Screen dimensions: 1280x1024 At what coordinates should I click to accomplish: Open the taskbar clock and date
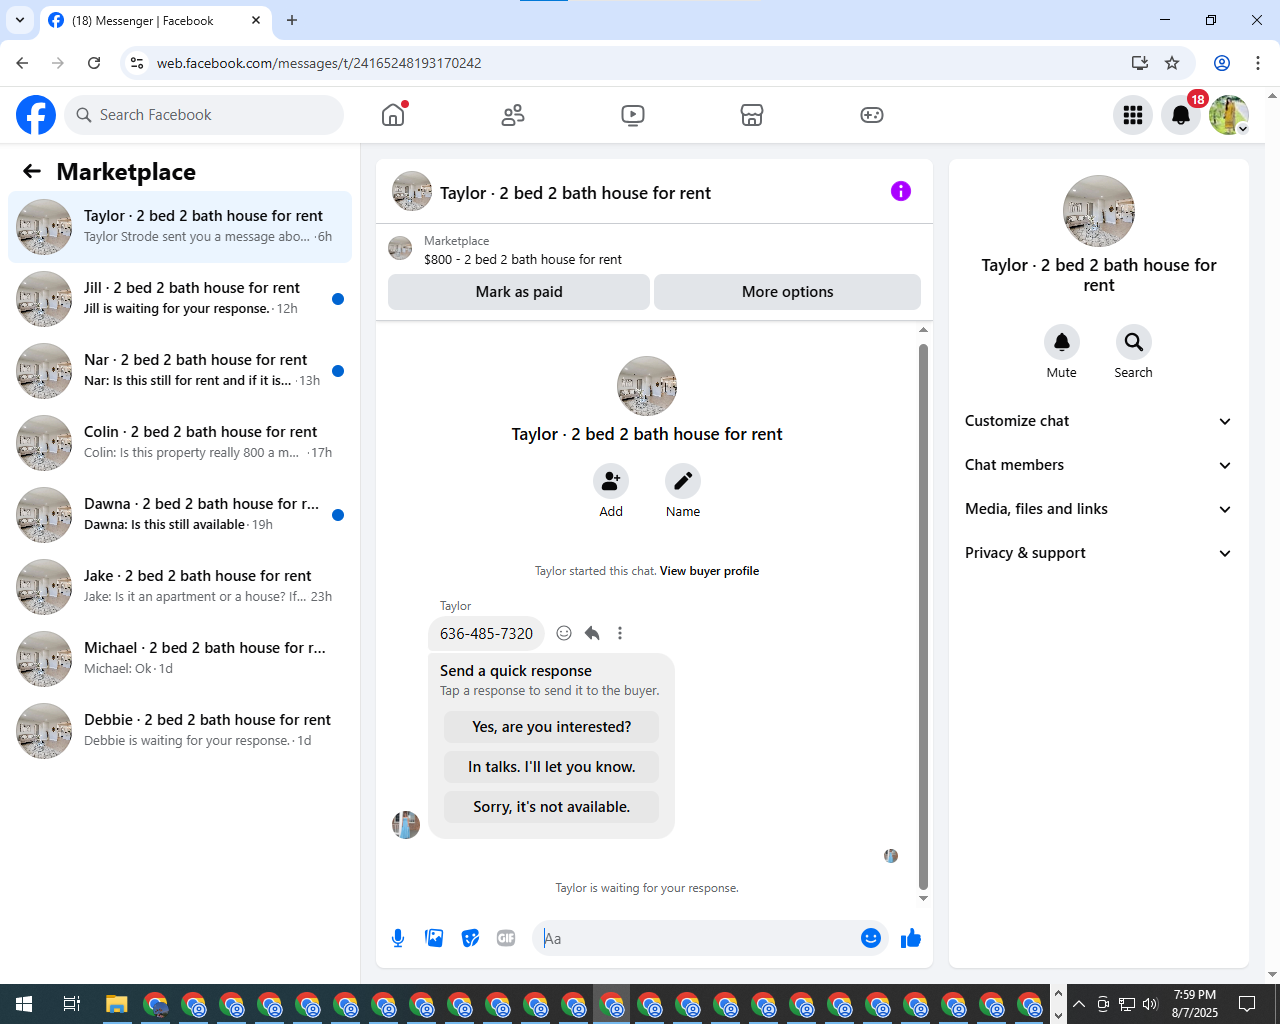pos(1195,1004)
